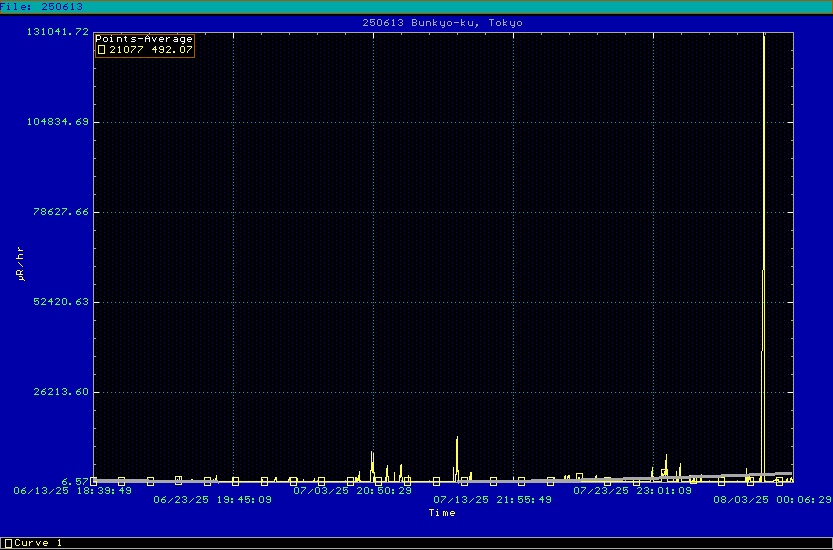Select the 131041.72 Y-axis maximum value

pyautogui.click(x=58, y=32)
